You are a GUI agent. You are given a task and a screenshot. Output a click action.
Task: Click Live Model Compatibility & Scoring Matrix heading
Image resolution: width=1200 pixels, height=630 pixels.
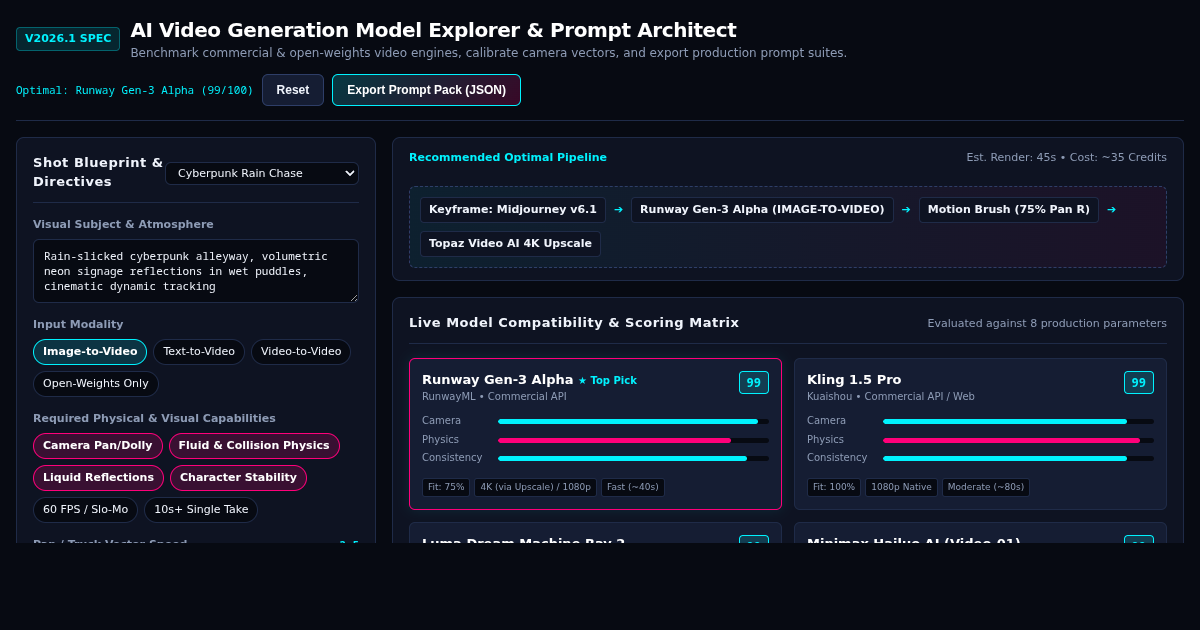[x=574, y=323]
